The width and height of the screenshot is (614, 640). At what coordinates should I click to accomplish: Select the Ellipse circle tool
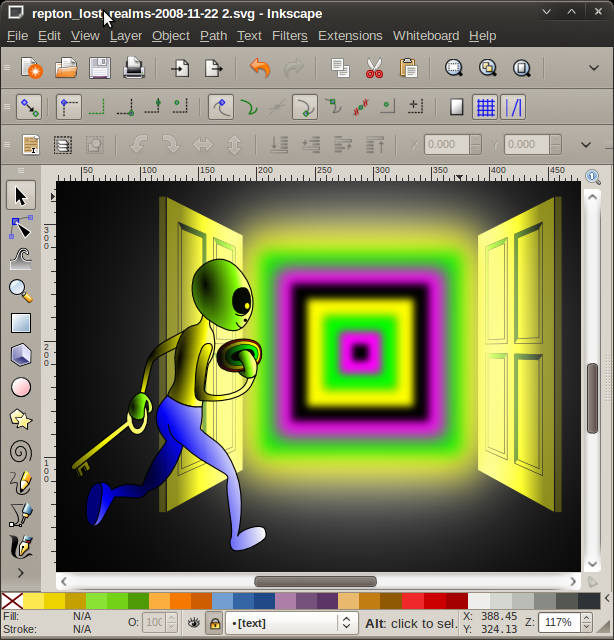(x=21, y=387)
